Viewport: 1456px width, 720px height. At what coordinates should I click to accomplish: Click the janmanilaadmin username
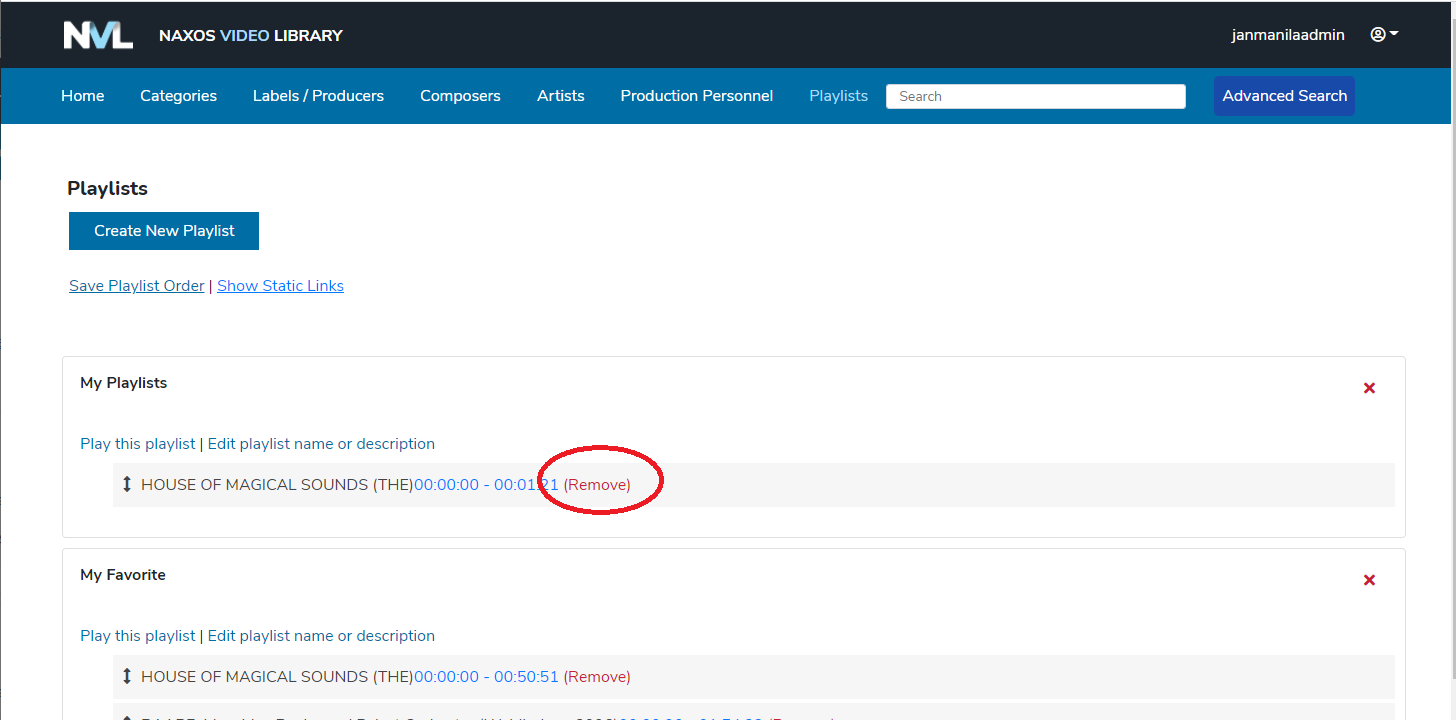(x=1288, y=35)
